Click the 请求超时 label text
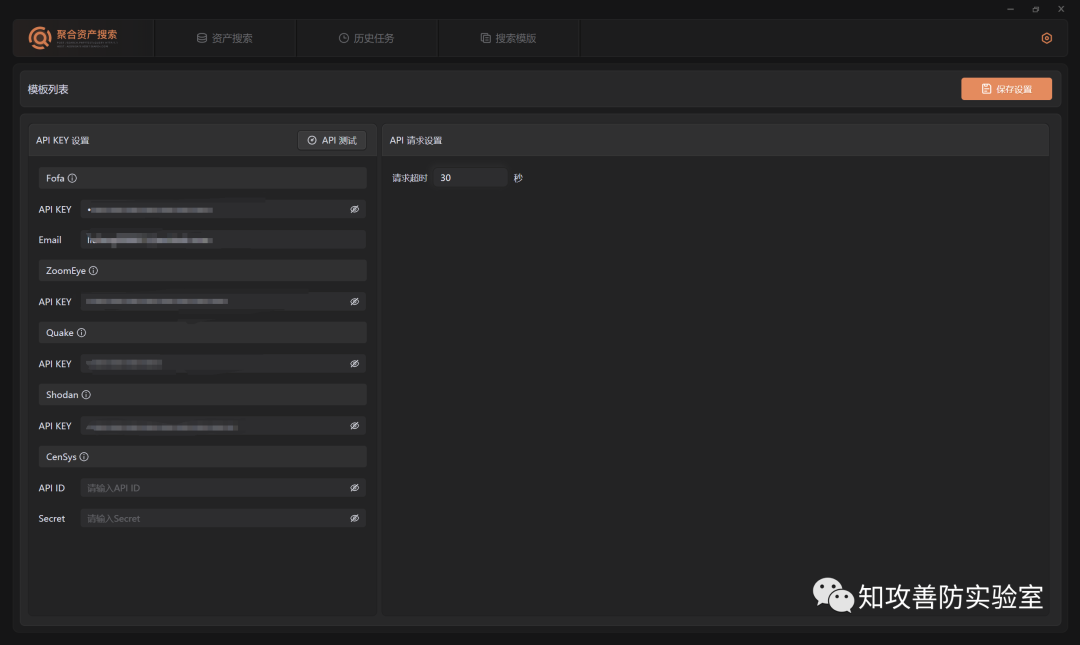Screen dimensions: 1080x645 (x=410, y=178)
